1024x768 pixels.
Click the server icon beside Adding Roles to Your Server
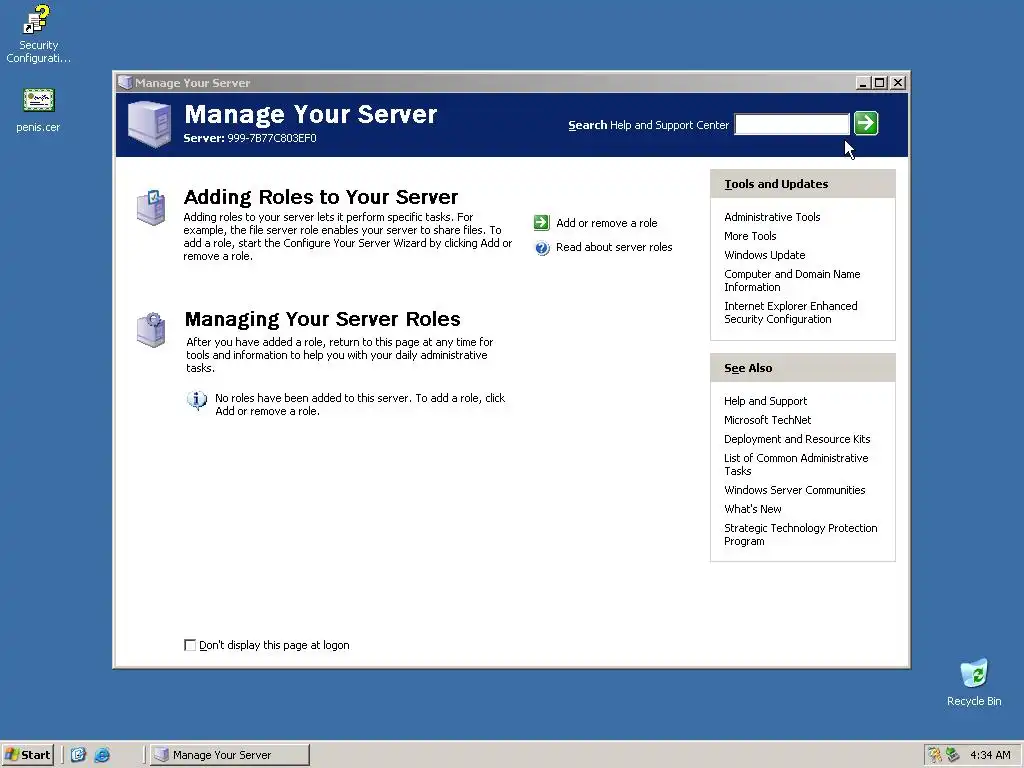pyautogui.click(x=151, y=208)
